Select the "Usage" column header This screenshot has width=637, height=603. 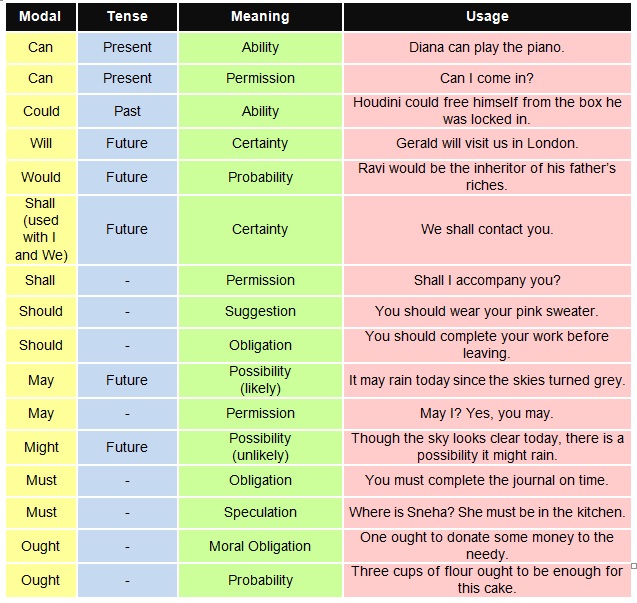(487, 17)
